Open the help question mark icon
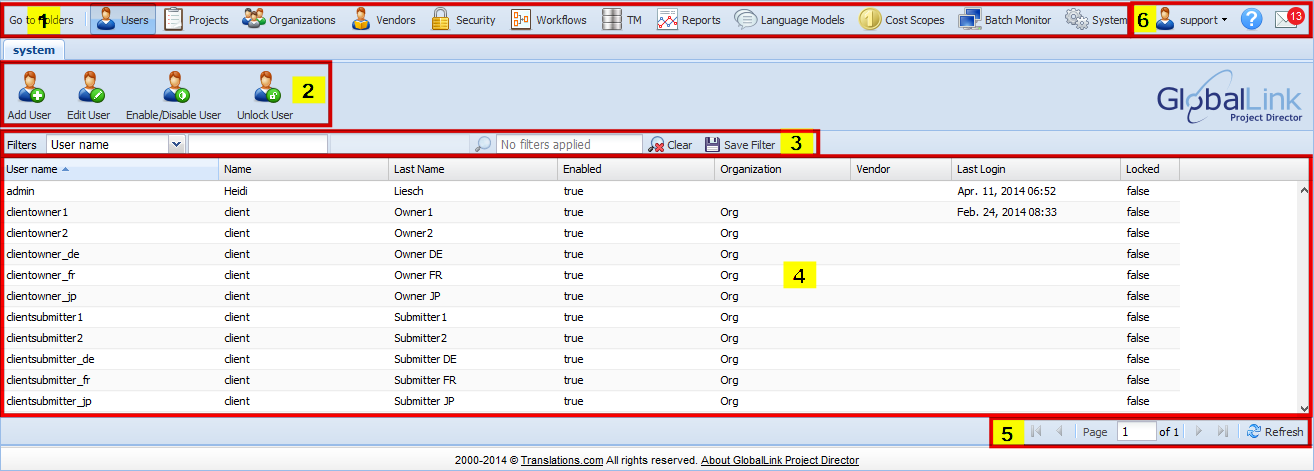This screenshot has width=1314, height=471. point(1251,20)
